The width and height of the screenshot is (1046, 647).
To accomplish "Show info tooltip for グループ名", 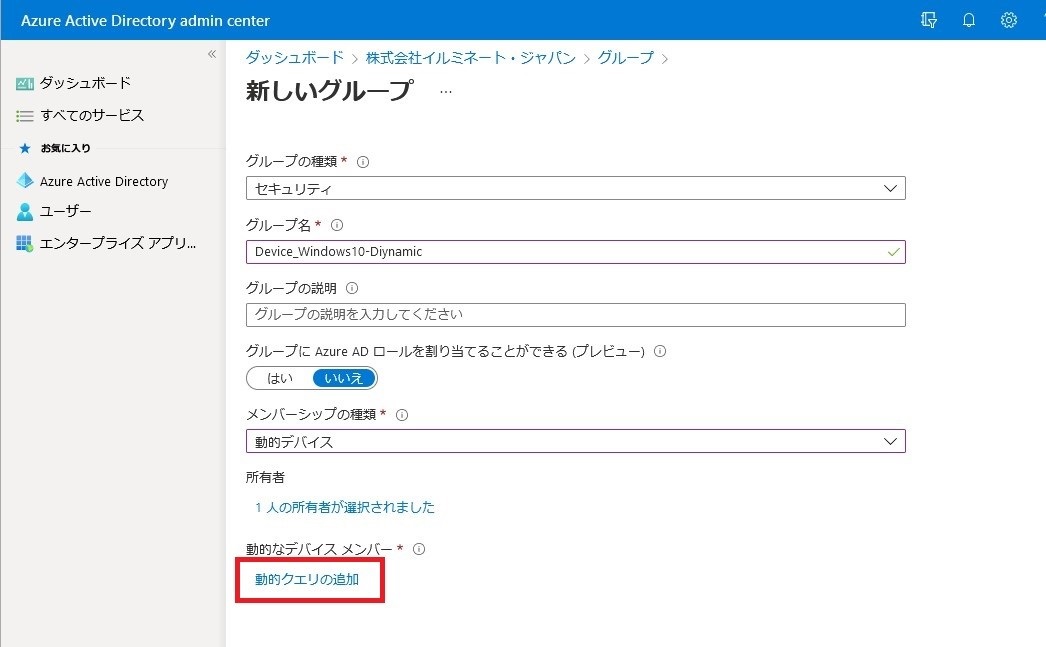I will coord(337,225).
